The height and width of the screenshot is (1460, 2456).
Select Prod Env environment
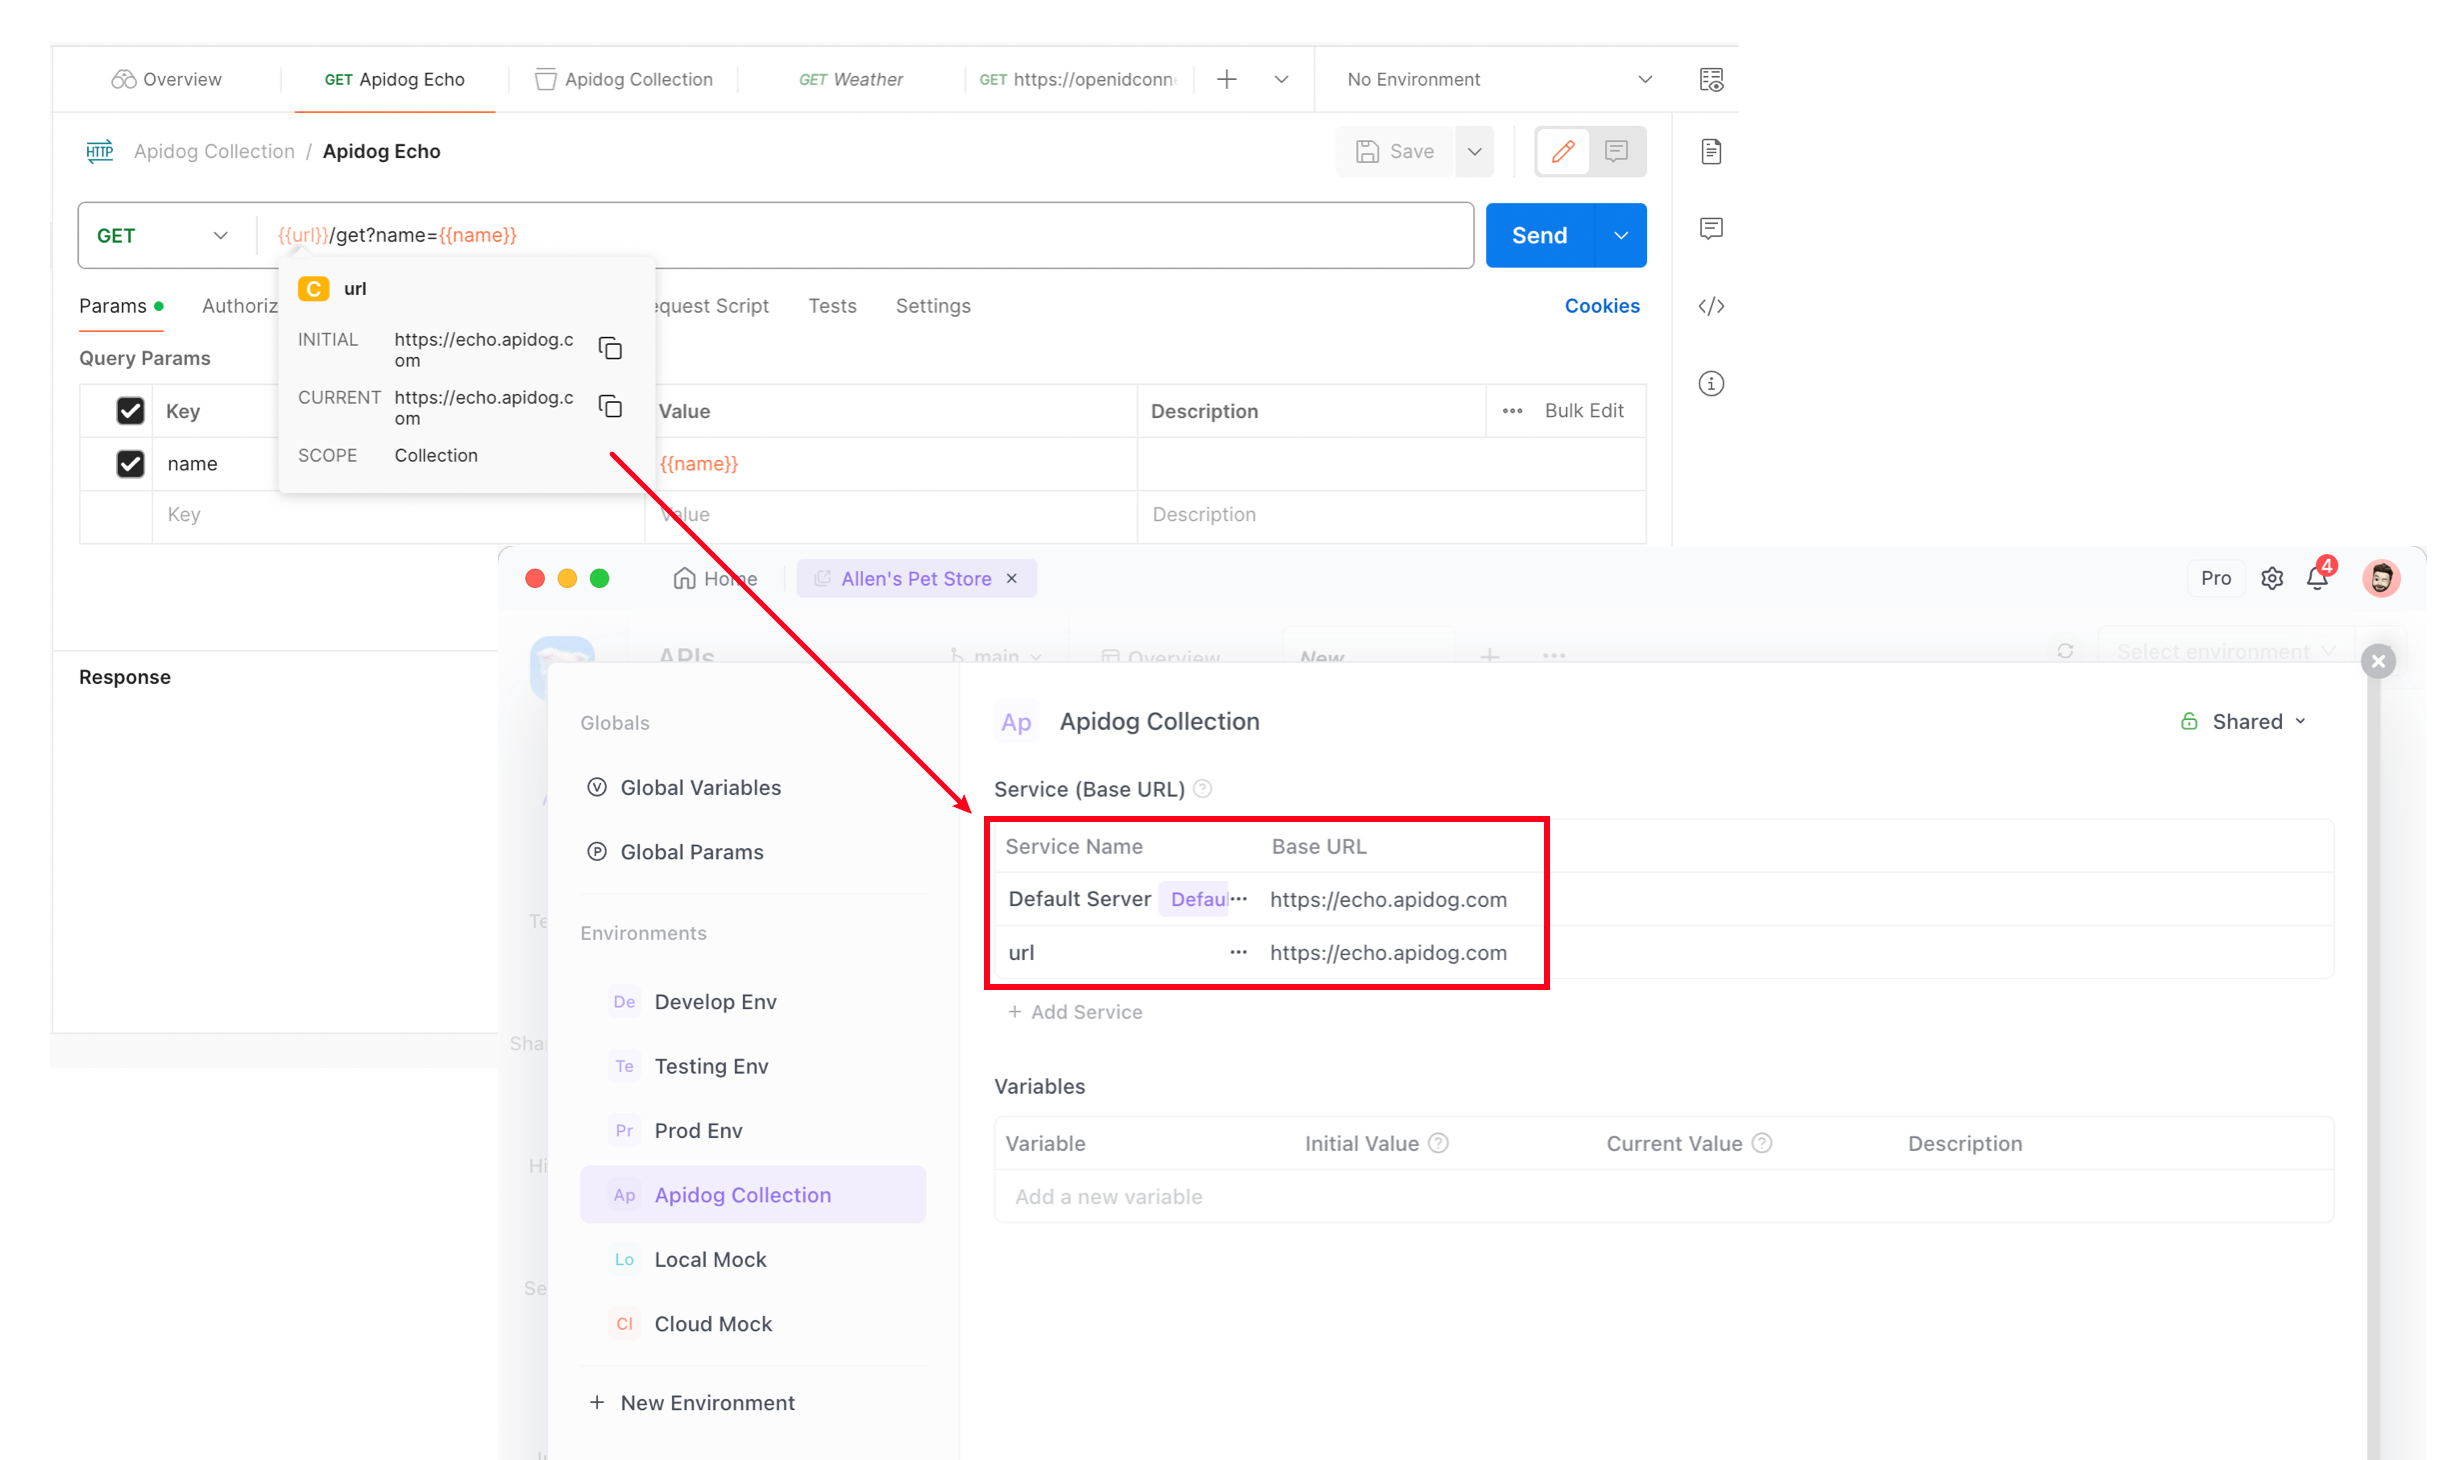click(753, 1131)
